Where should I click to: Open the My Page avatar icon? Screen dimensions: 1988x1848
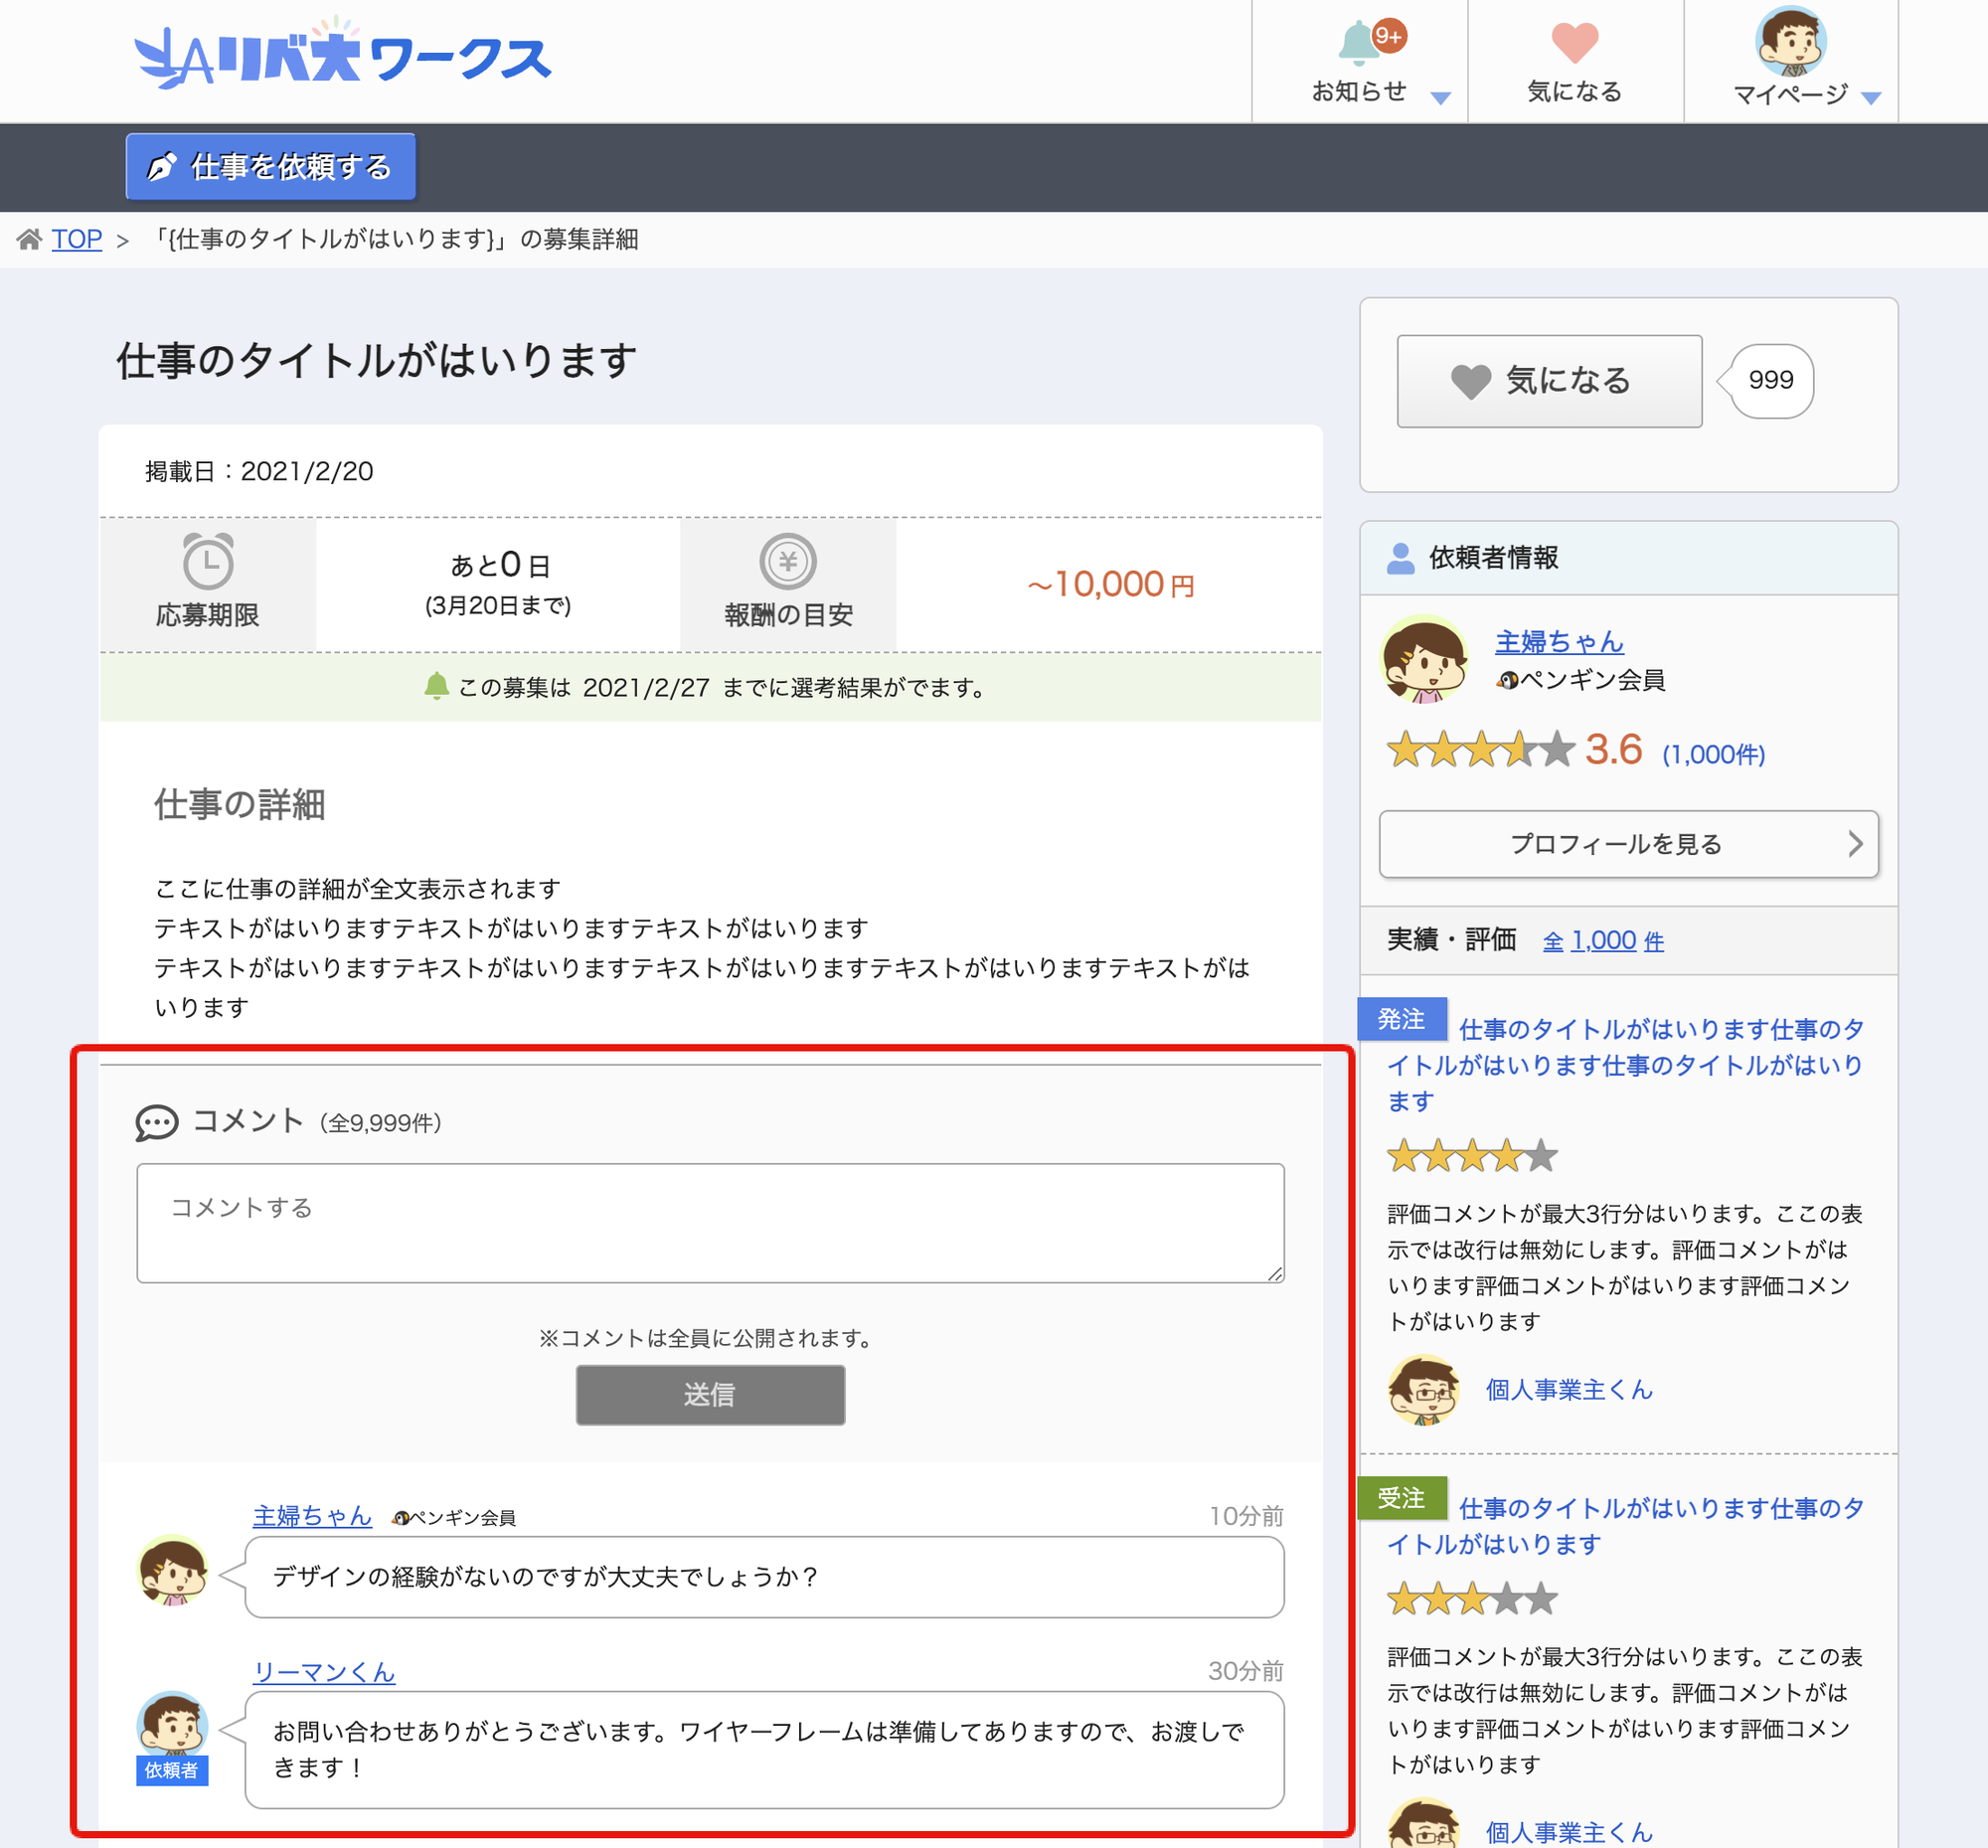click(1790, 42)
